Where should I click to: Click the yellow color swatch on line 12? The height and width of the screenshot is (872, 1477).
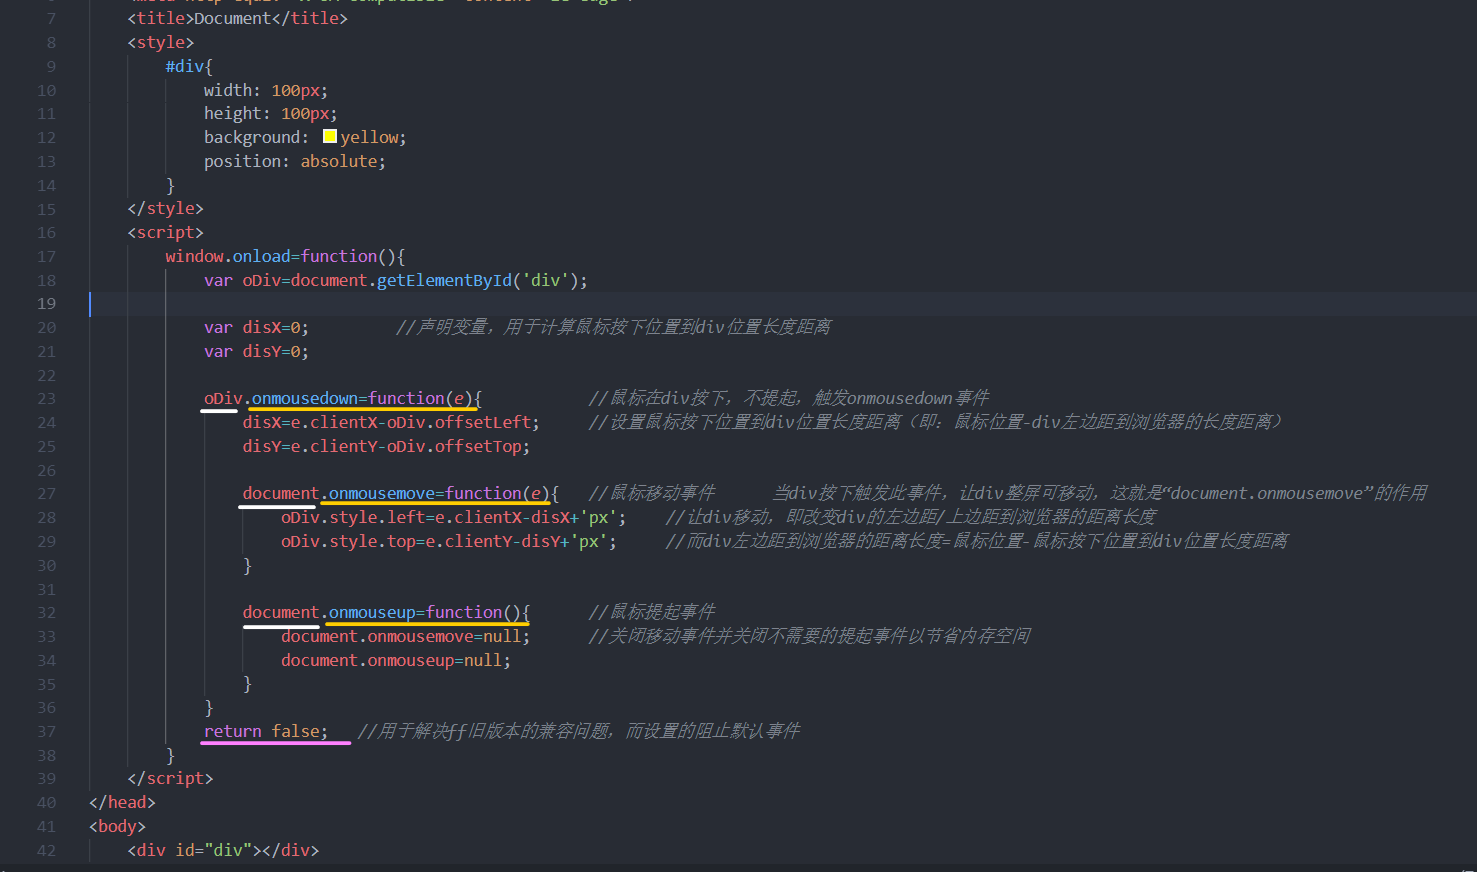point(330,136)
